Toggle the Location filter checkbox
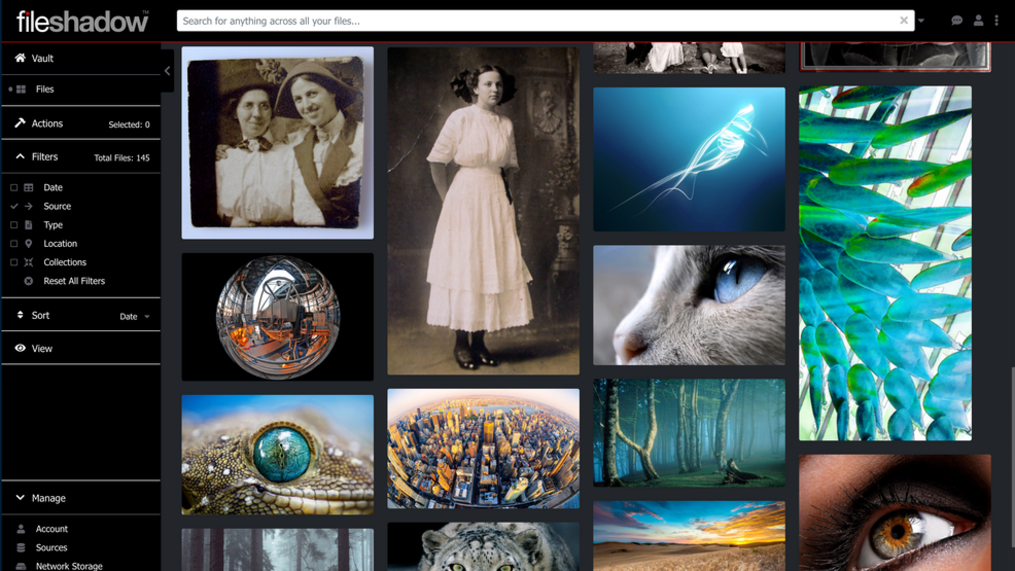 (x=14, y=243)
